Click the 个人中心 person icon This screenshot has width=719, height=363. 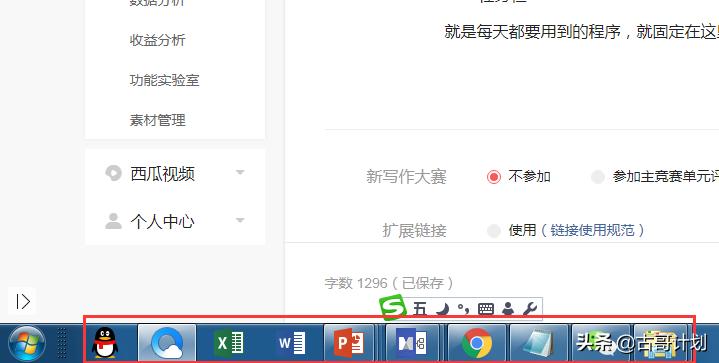113,221
